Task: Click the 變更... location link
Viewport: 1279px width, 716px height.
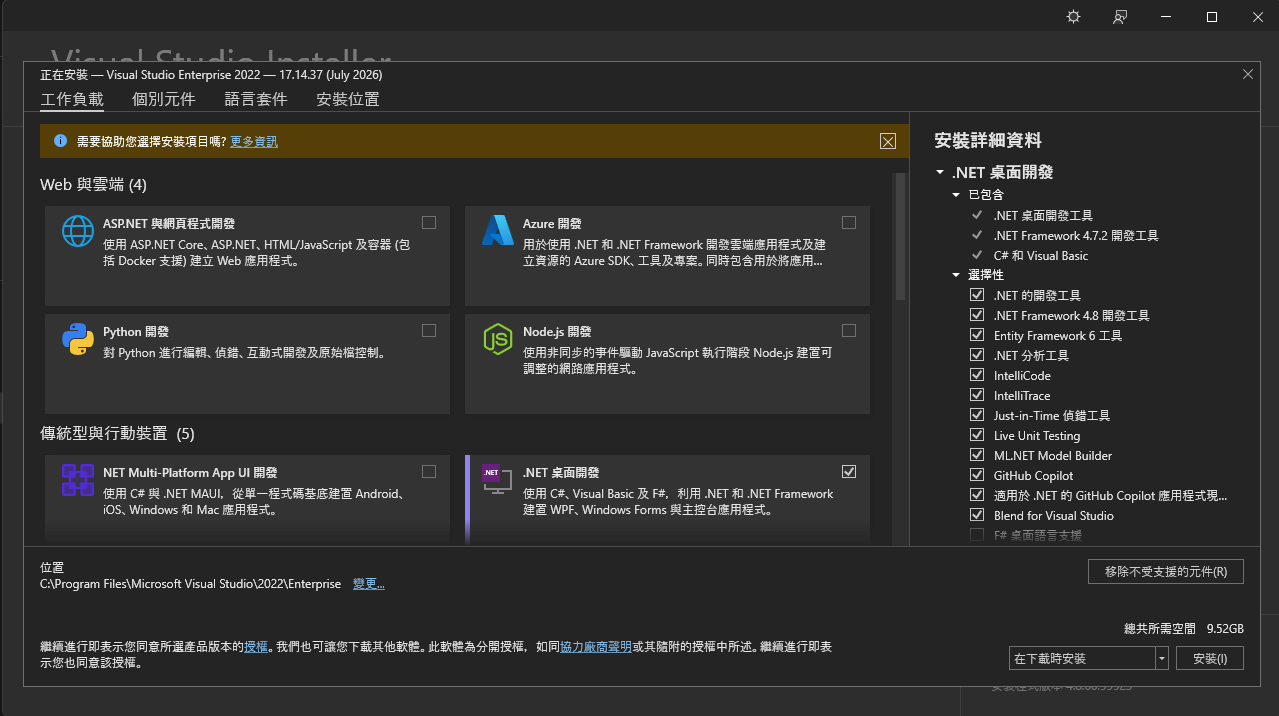Action: click(369, 583)
